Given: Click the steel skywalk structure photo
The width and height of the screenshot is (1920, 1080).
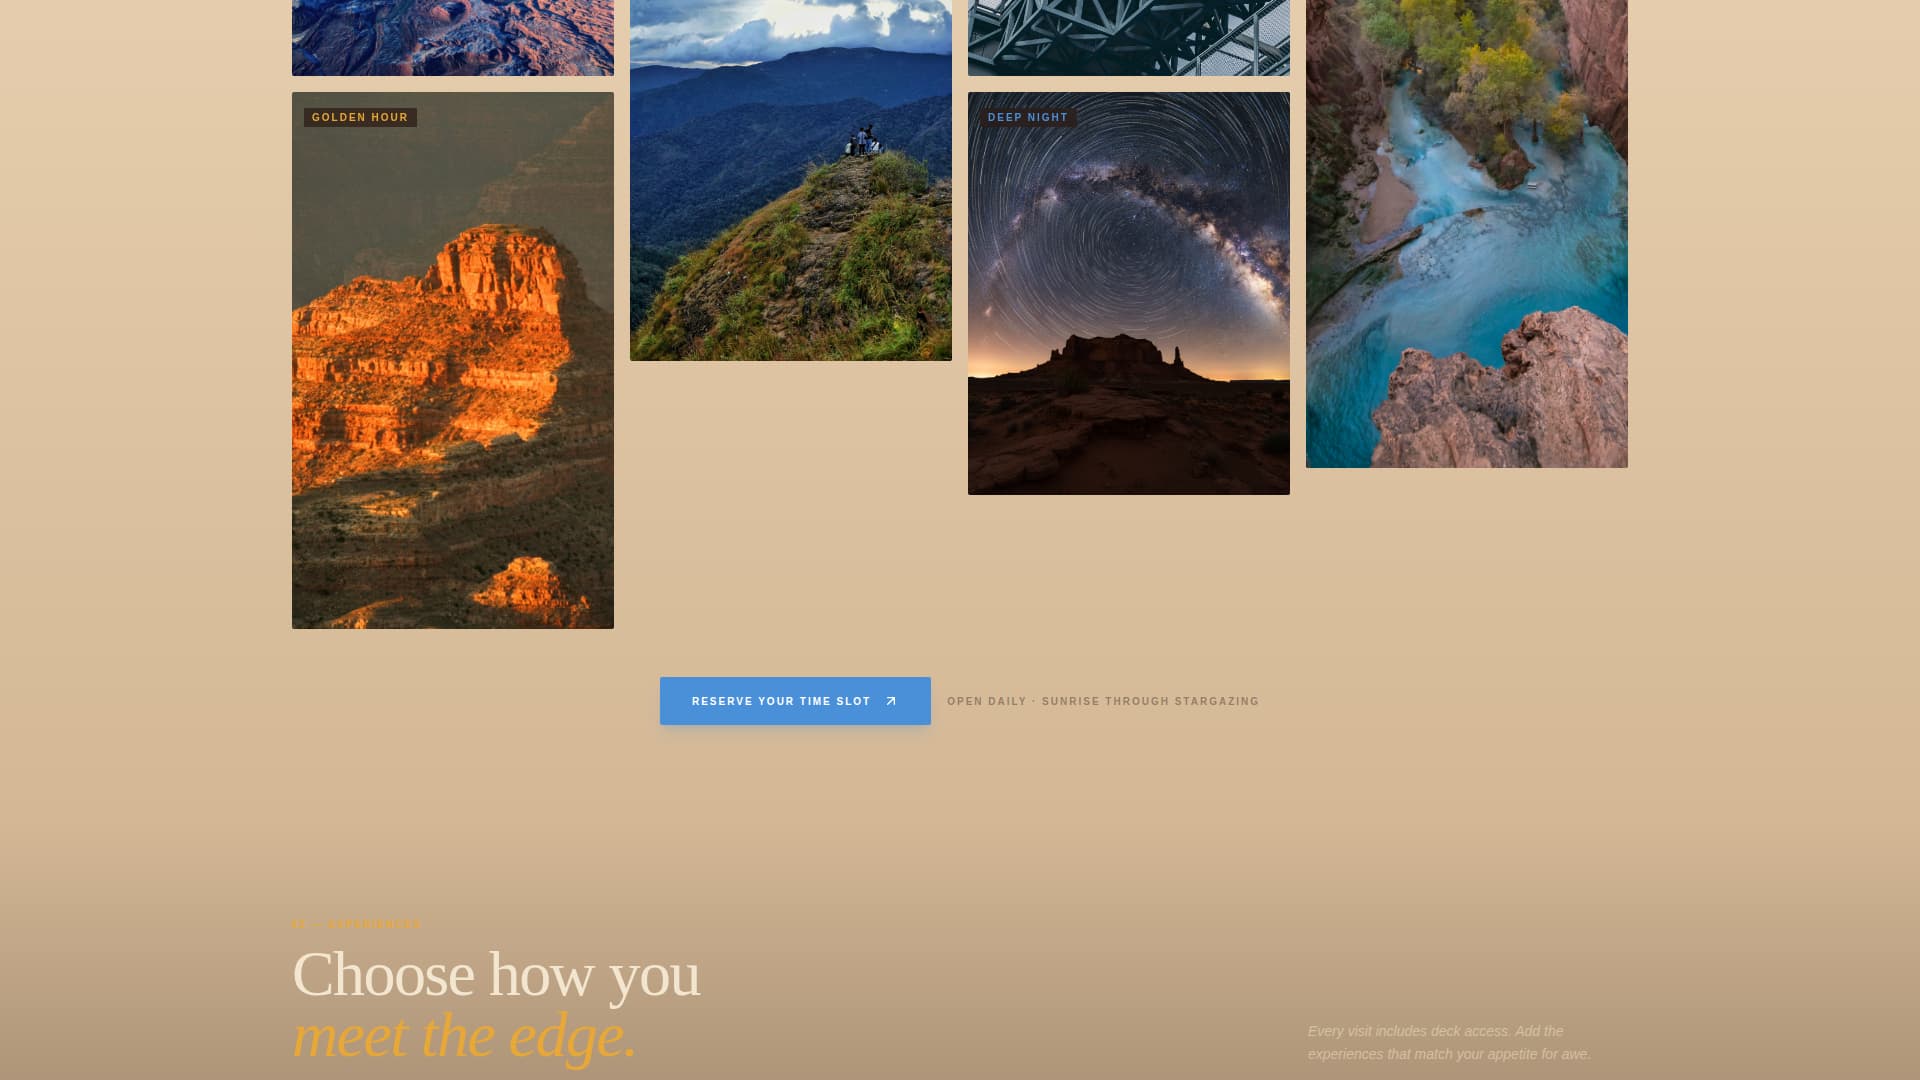Looking at the screenshot, I should [x=1129, y=37].
